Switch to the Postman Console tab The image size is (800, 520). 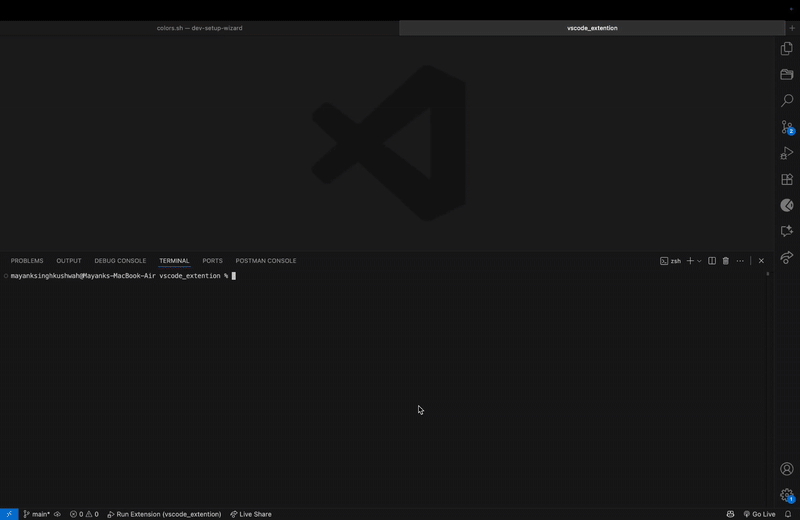coord(266,261)
